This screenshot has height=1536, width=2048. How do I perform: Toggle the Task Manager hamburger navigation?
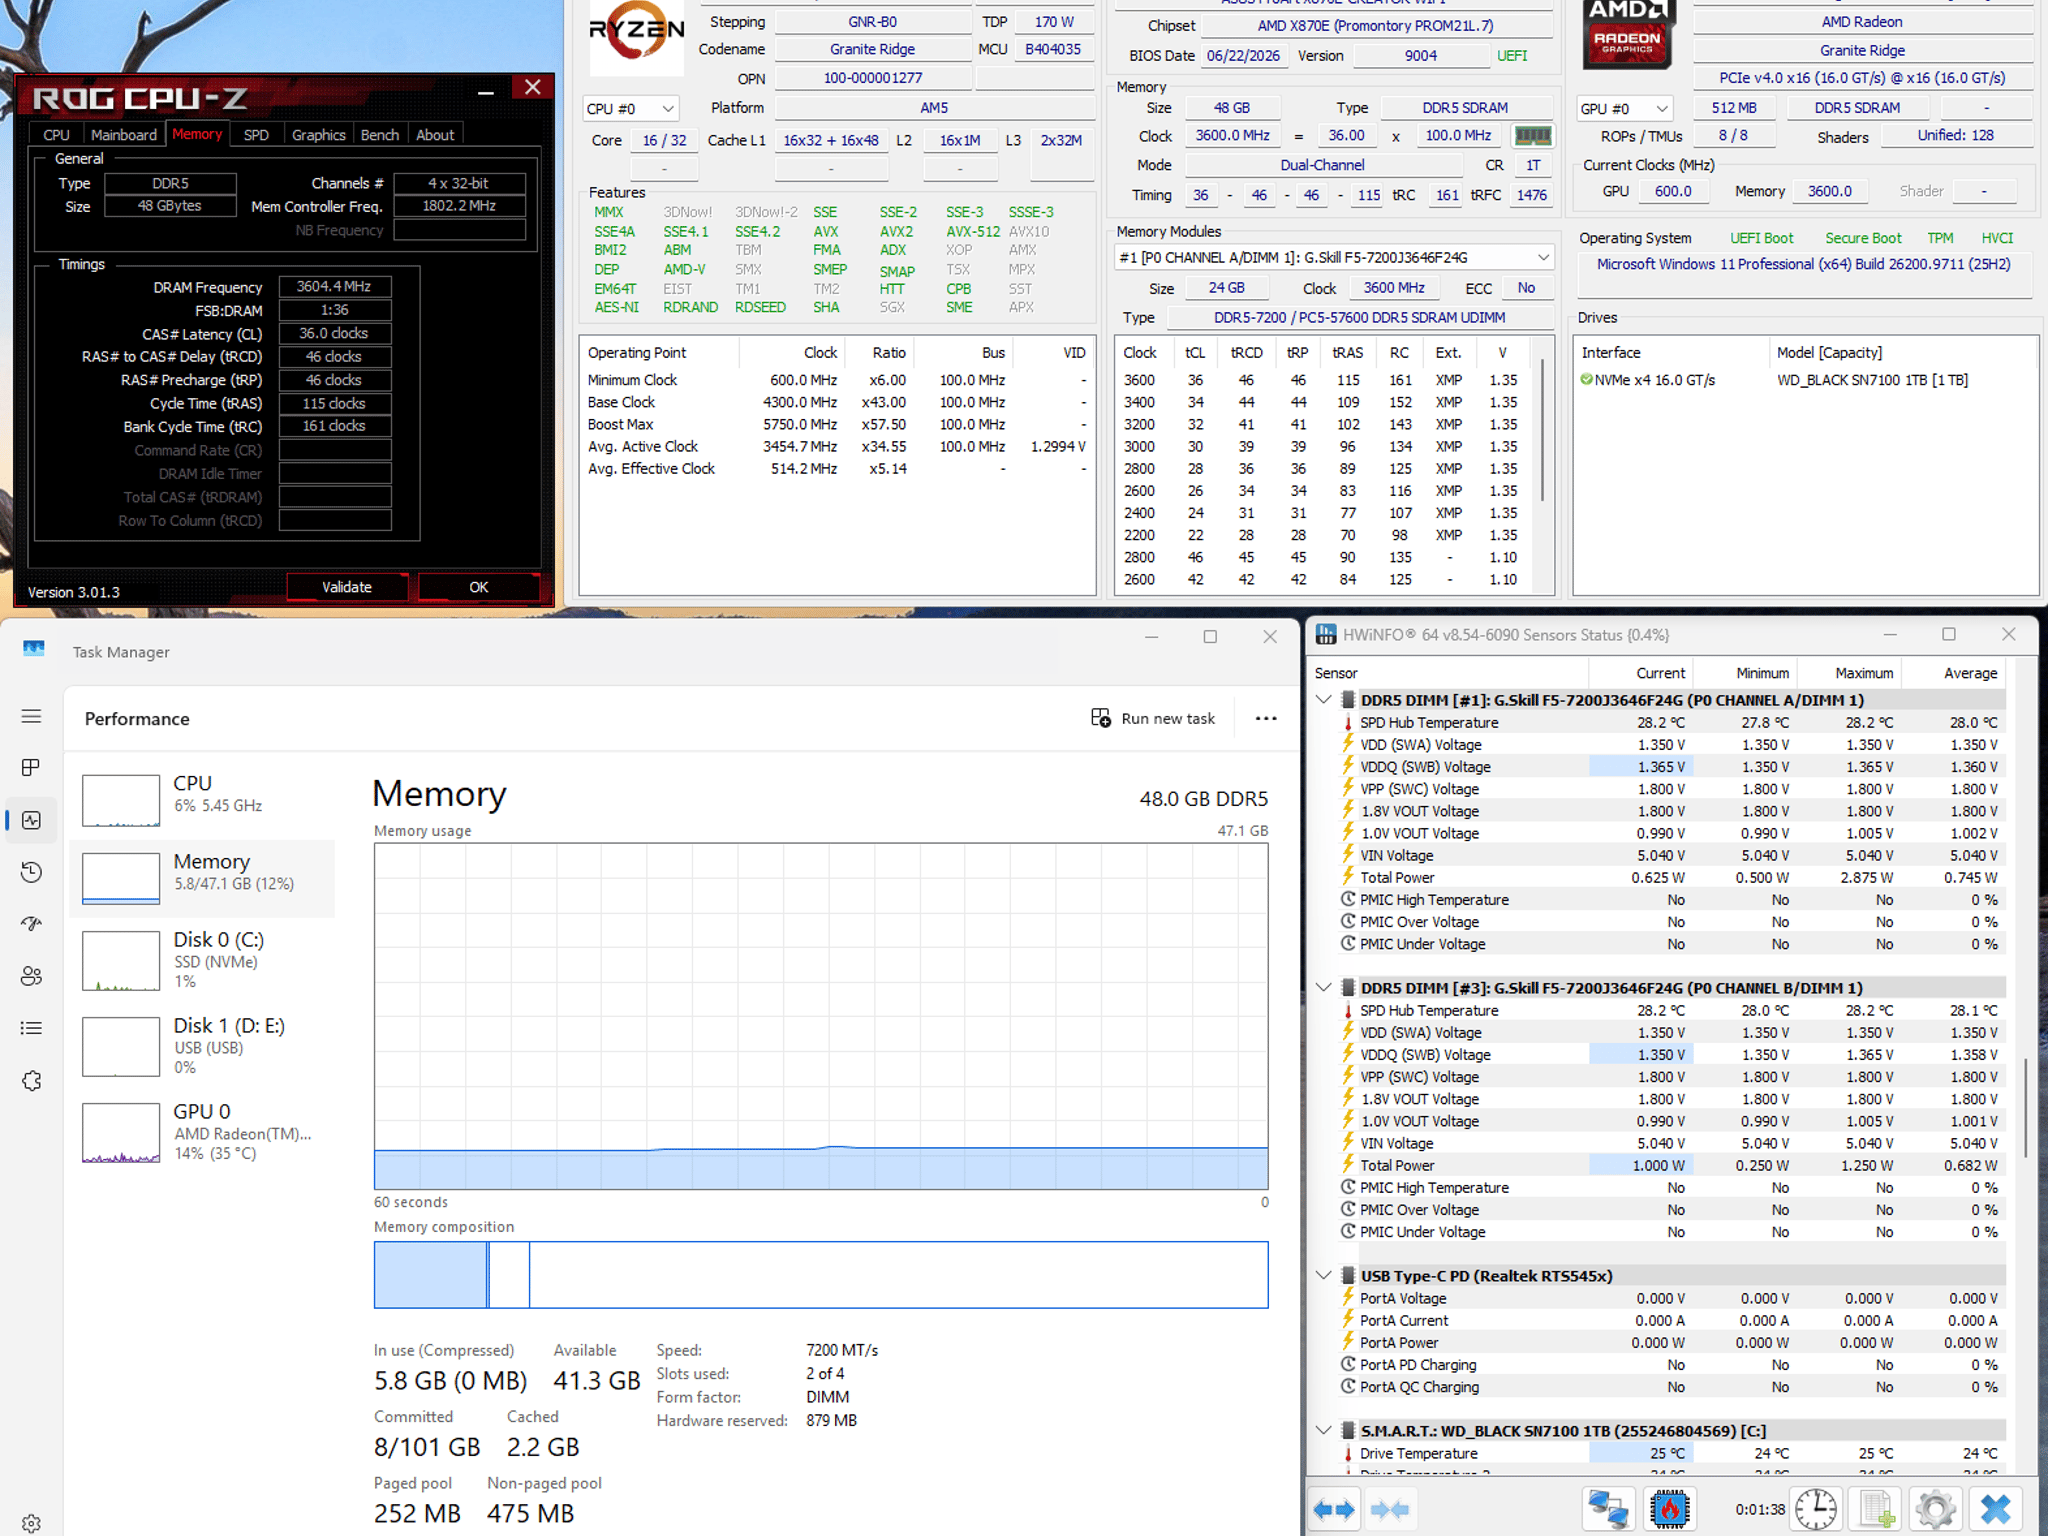pyautogui.click(x=32, y=716)
